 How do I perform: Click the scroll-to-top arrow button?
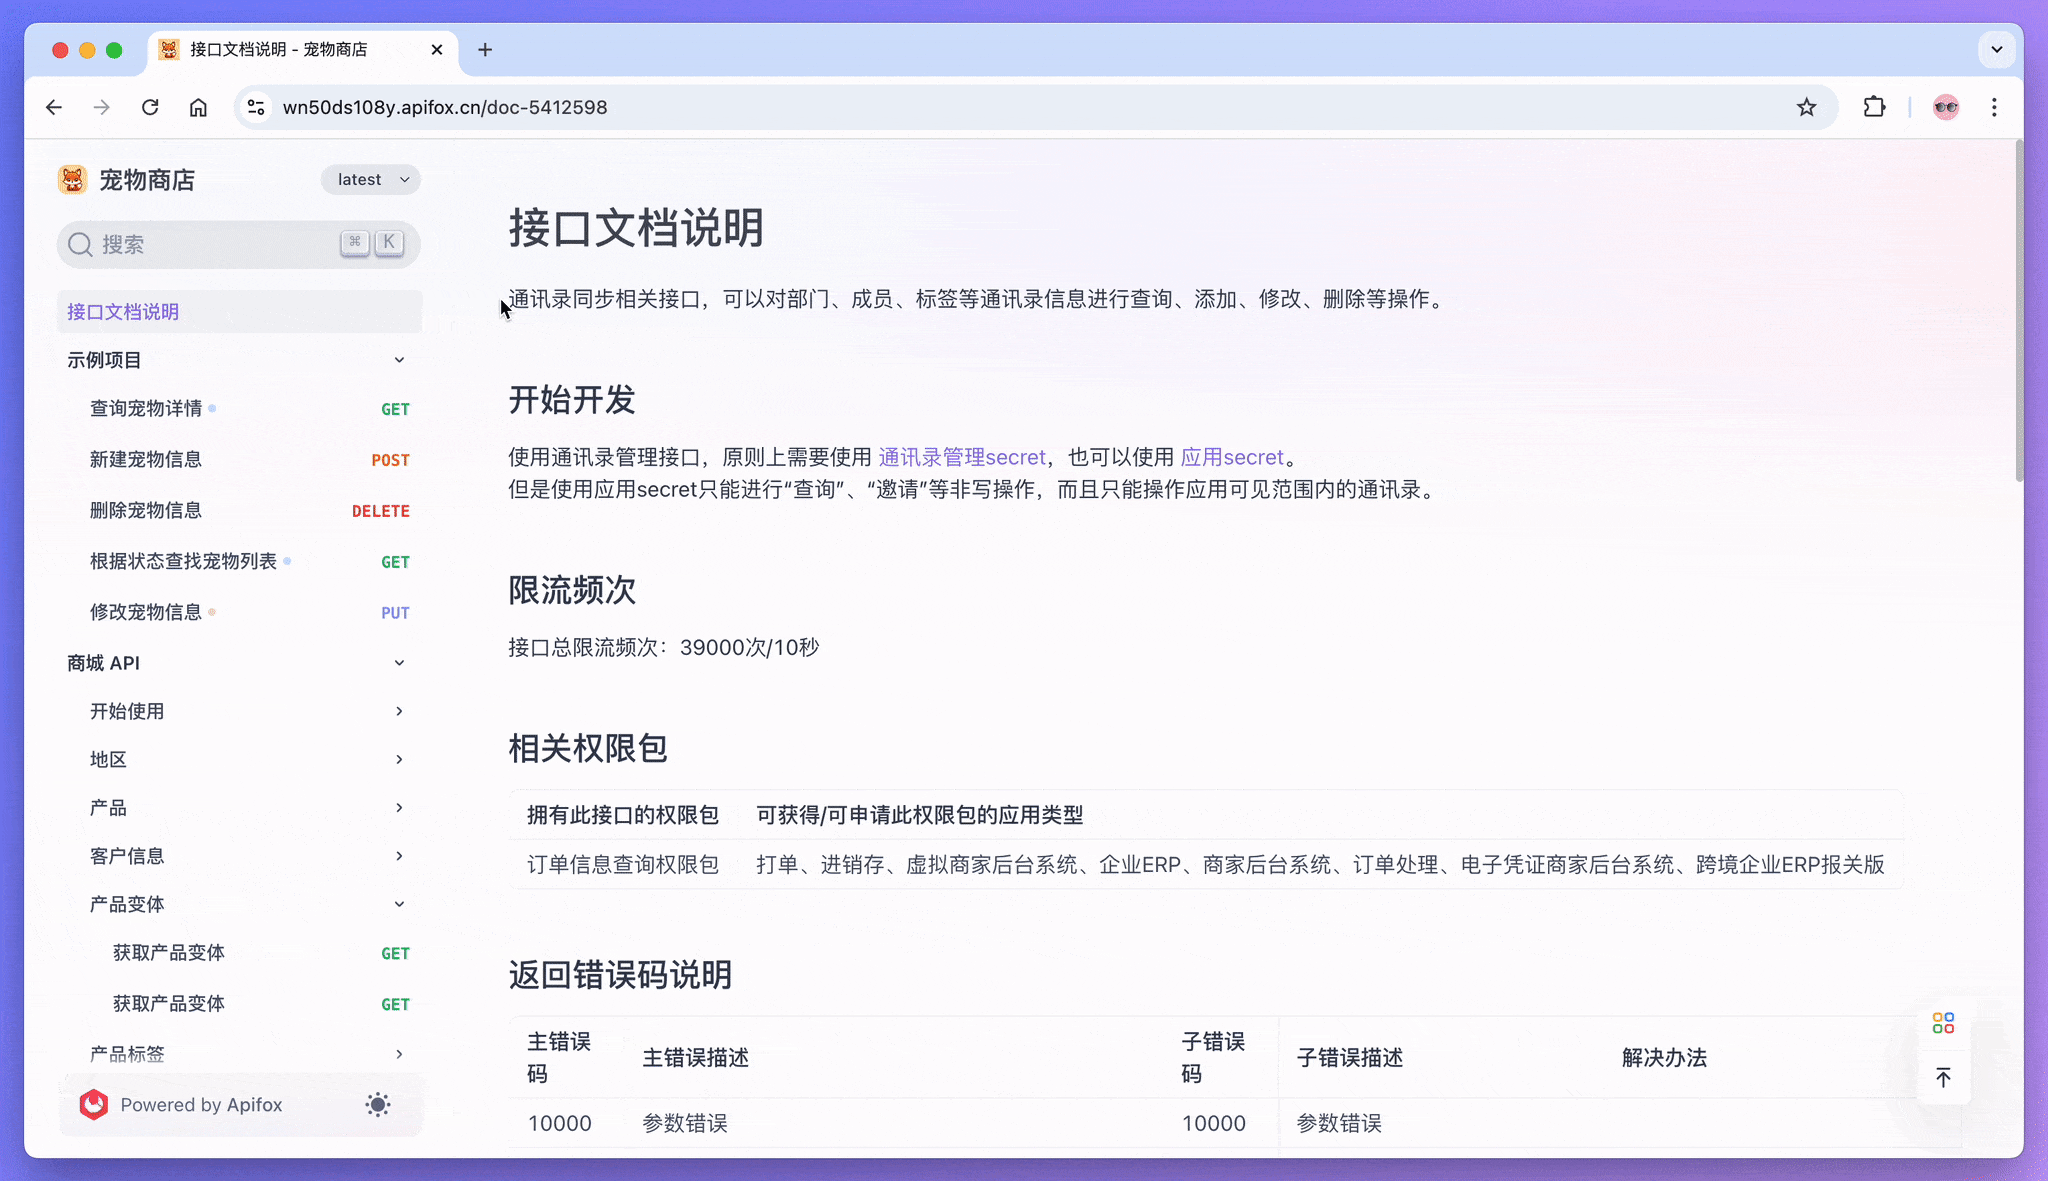coord(1943,1078)
